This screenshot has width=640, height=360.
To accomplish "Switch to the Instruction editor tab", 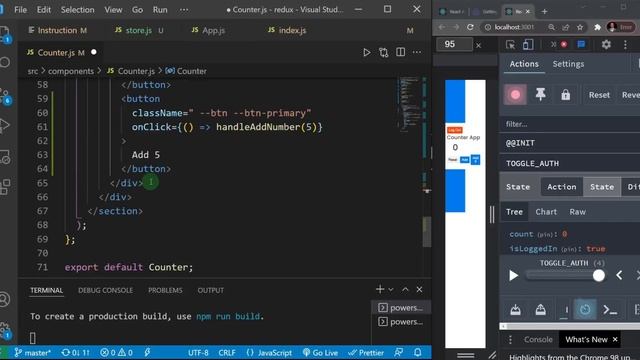I will [57, 30].
